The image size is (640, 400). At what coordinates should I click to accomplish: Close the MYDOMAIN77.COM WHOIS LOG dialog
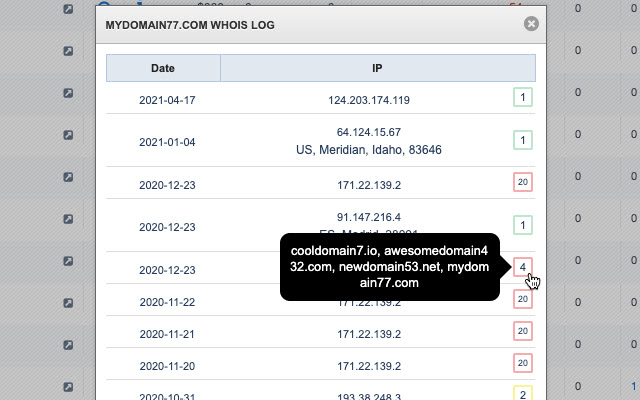tap(531, 24)
